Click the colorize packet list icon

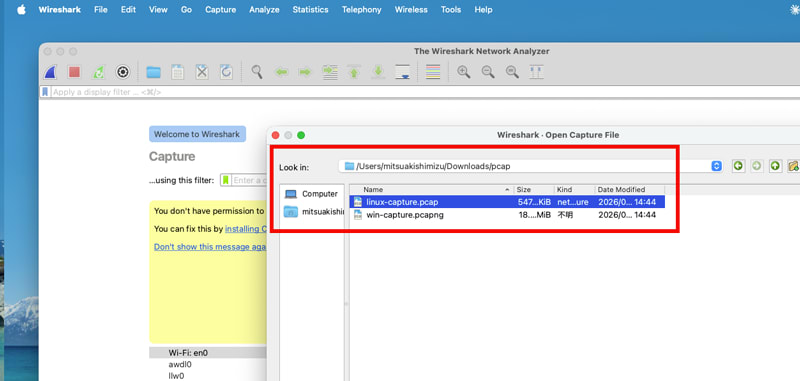click(433, 72)
